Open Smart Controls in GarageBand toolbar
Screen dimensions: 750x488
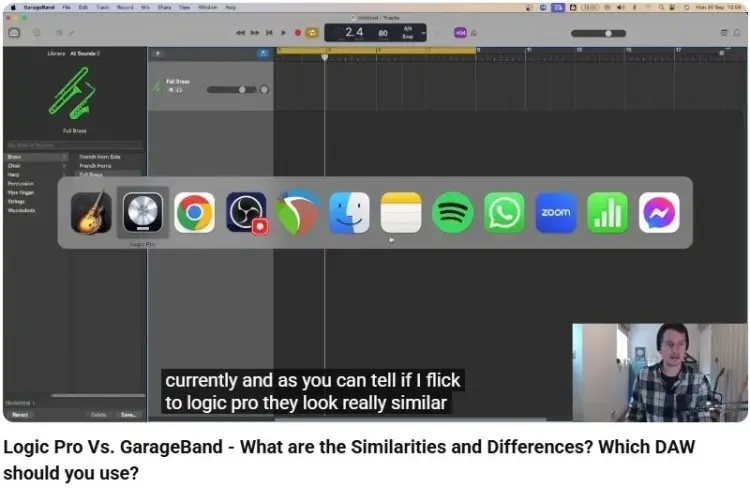[x=59, y=33]
